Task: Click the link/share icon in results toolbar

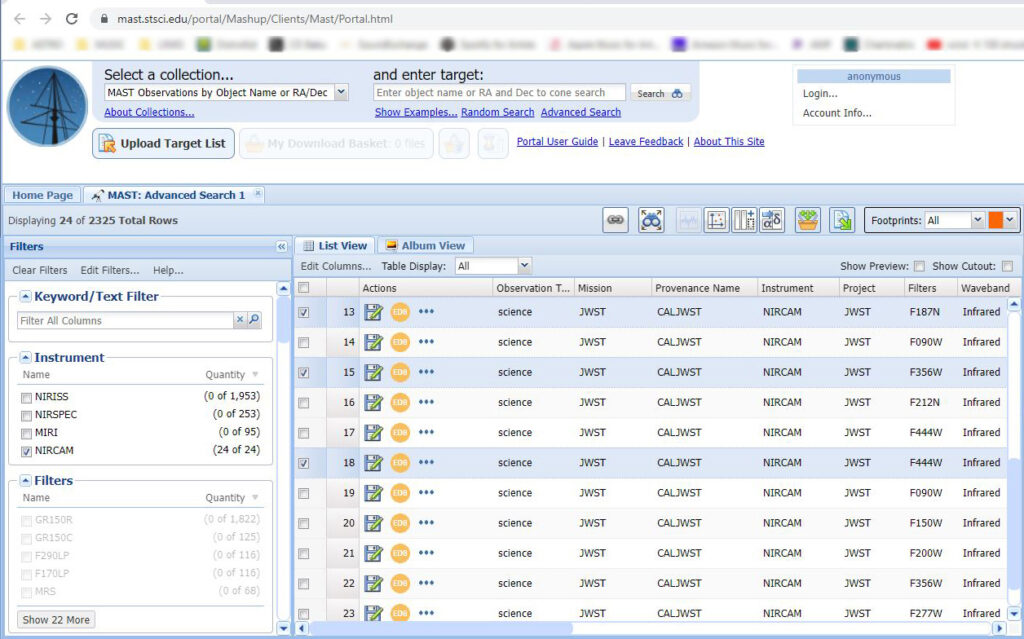Action: (616, 220)
